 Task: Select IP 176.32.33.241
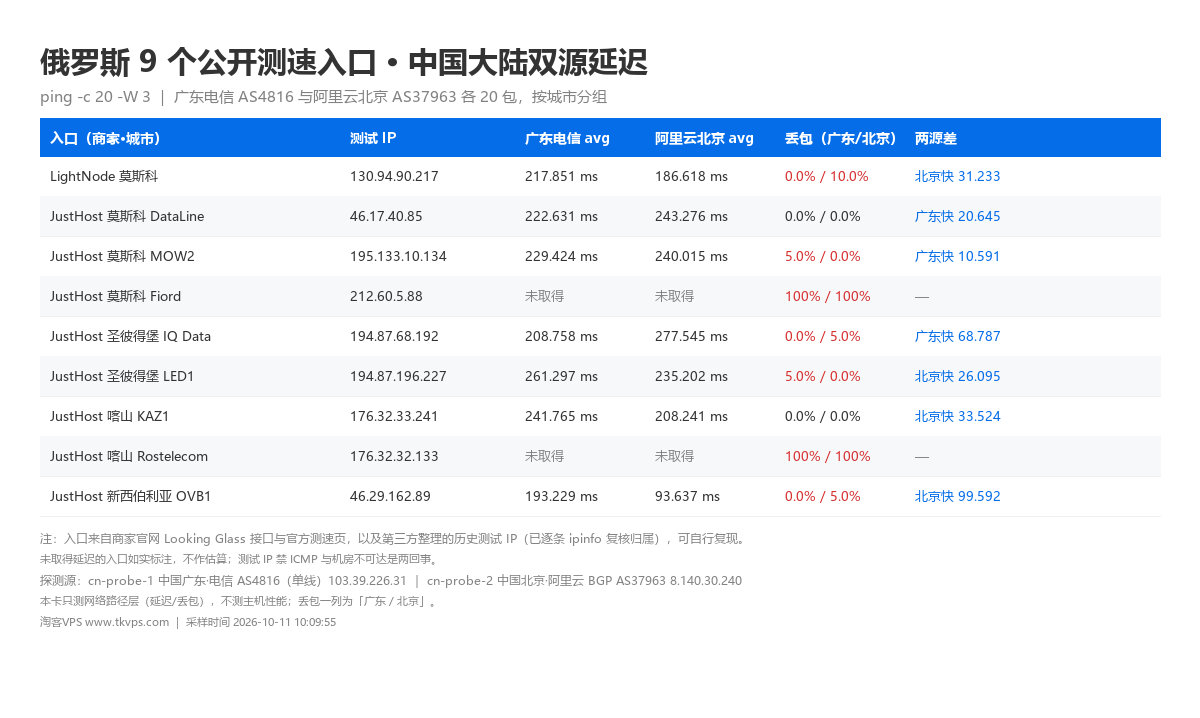[x=394, y=416]
